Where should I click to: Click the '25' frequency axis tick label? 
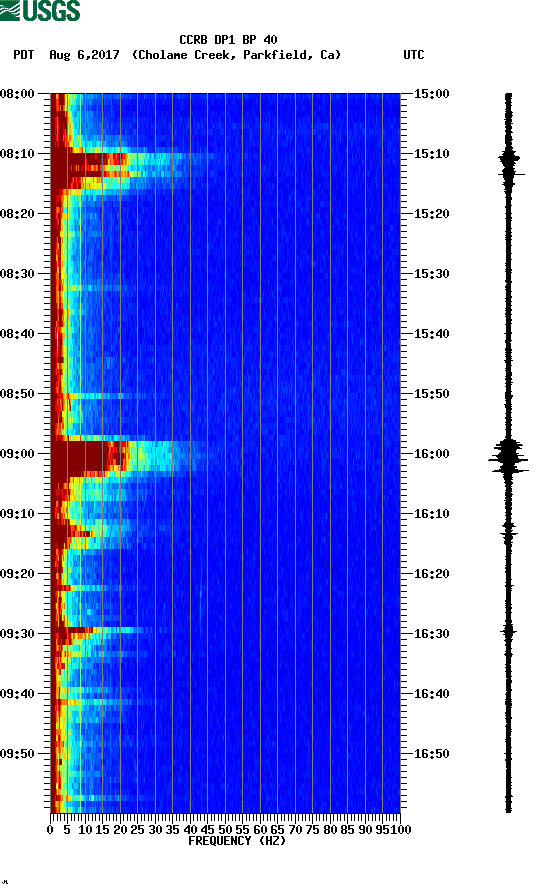pos(137,830)
